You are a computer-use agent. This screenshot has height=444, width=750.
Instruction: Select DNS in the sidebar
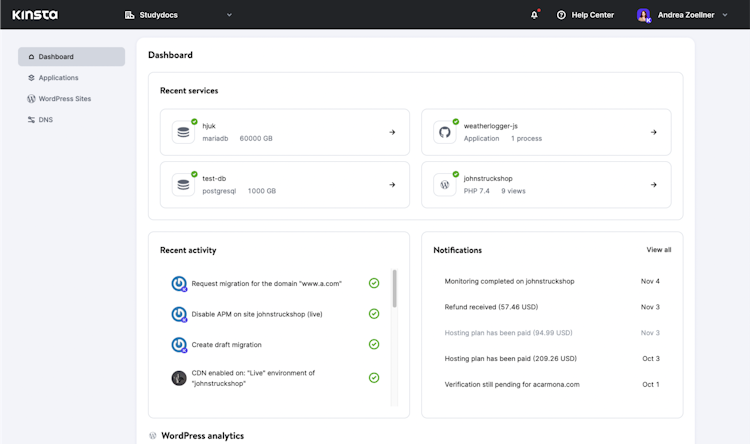(x=46, y=119)
